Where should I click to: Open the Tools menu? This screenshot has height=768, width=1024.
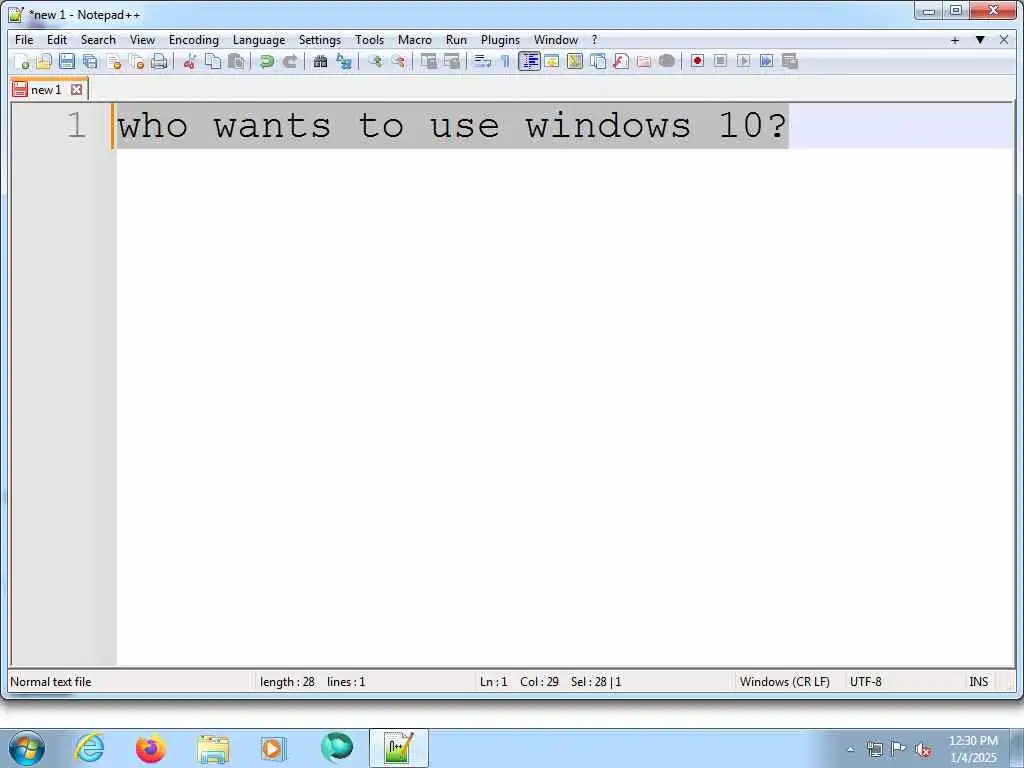coord(369,40)
